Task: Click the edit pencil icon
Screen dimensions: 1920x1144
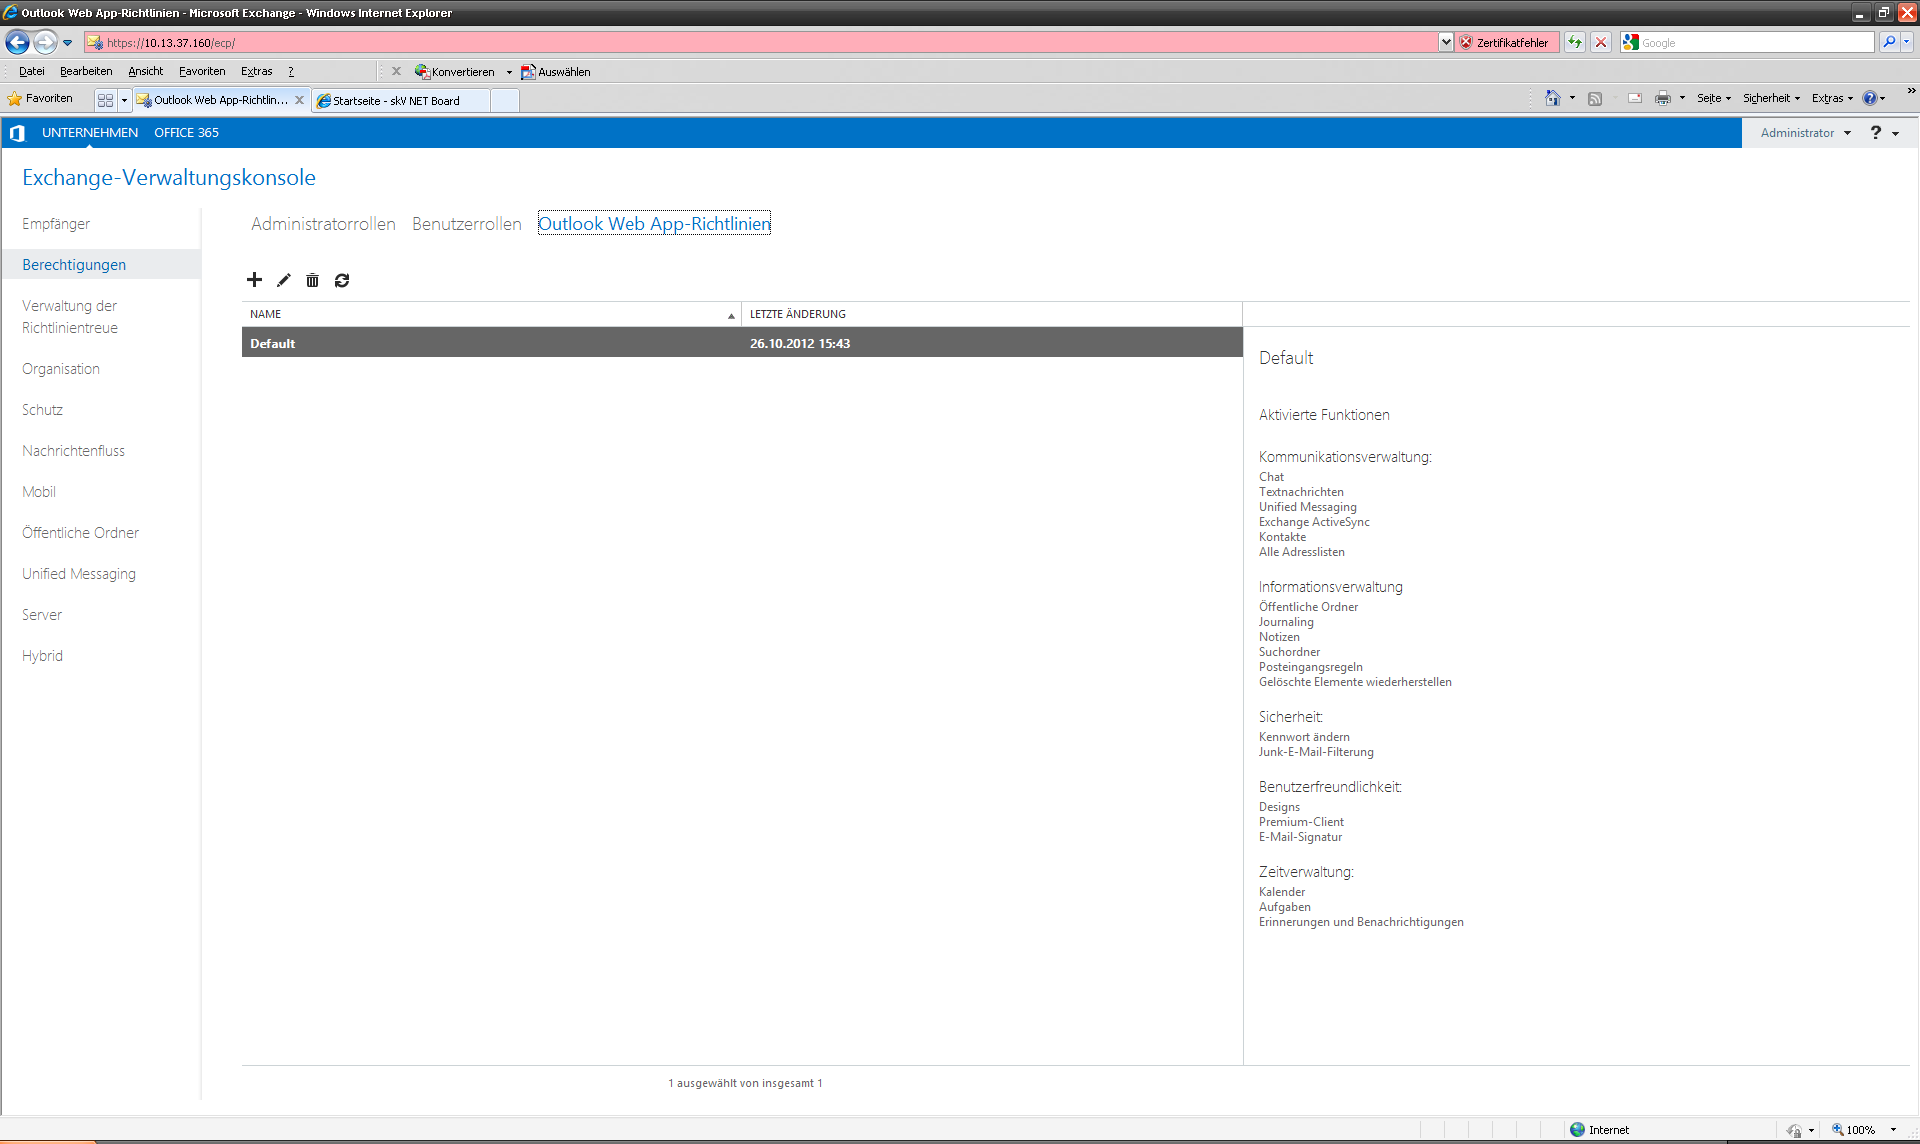Action: point(284,280)
